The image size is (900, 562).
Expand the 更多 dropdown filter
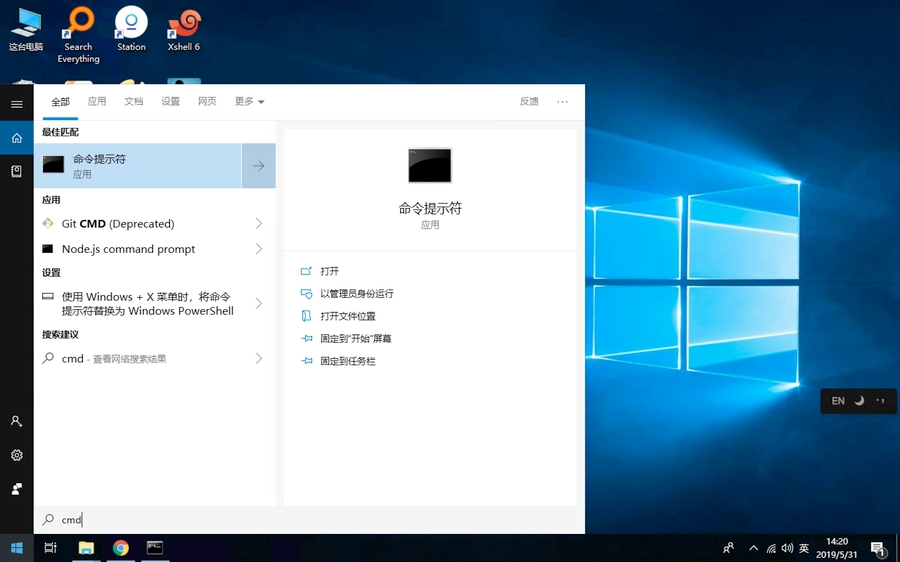point(249,102)
